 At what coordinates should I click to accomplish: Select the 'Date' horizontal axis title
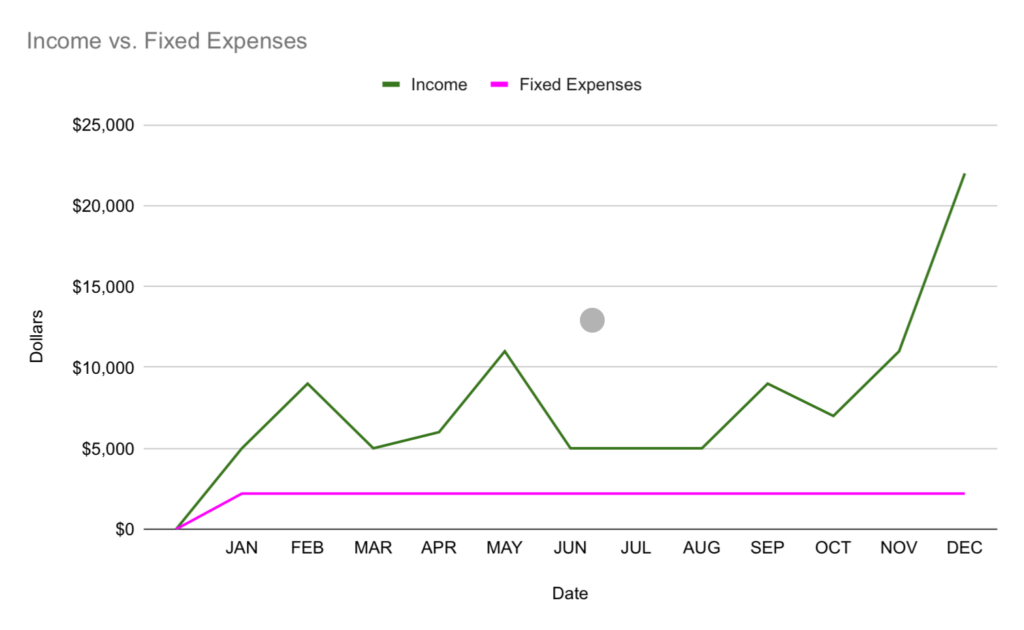[570, 594]
